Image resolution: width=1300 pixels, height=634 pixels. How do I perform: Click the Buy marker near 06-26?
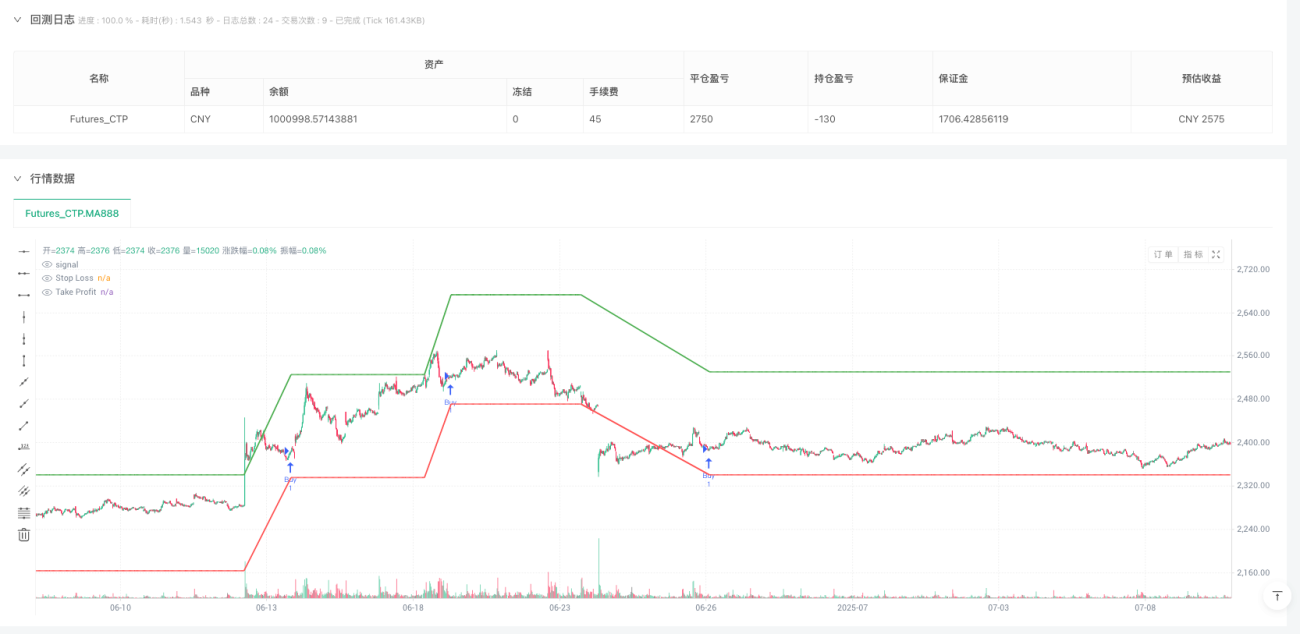pyautogui.click(x=709, y=464)
